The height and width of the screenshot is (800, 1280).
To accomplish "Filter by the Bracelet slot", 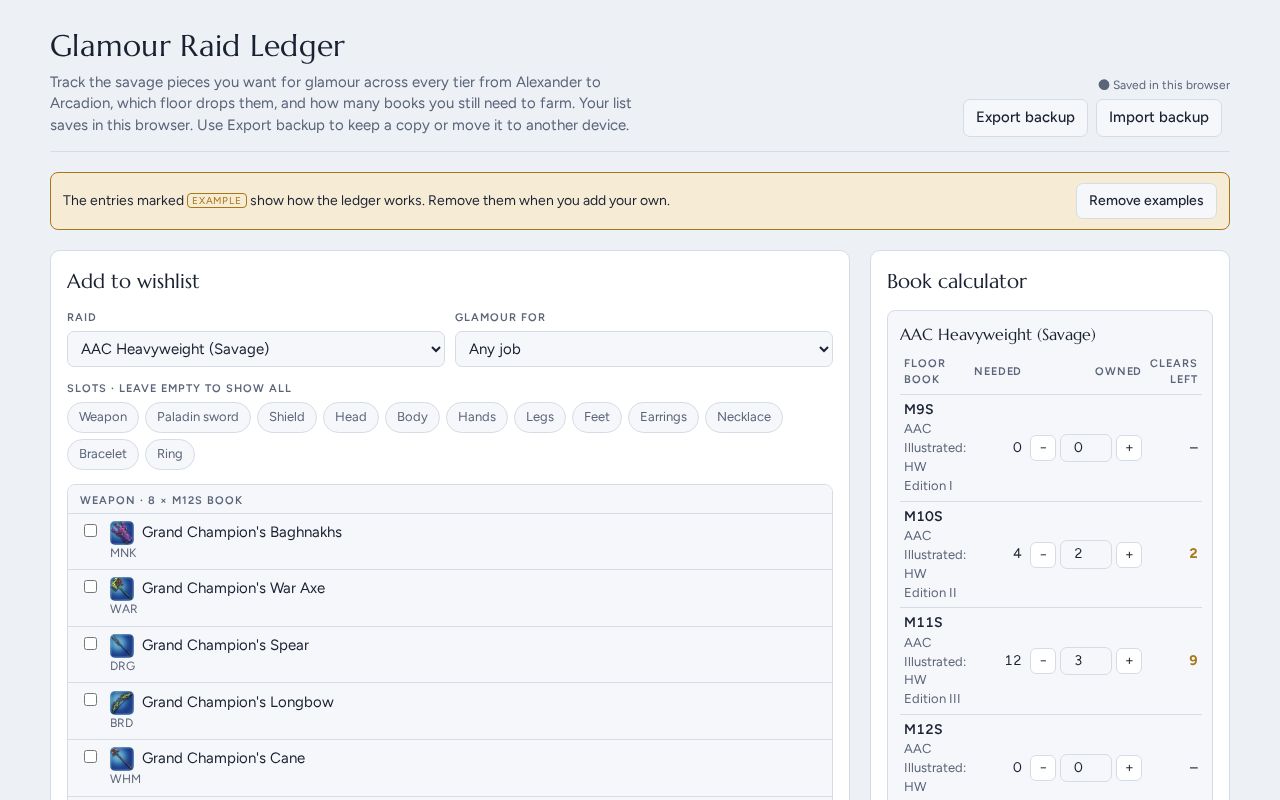I will click(x=103, y=454).
